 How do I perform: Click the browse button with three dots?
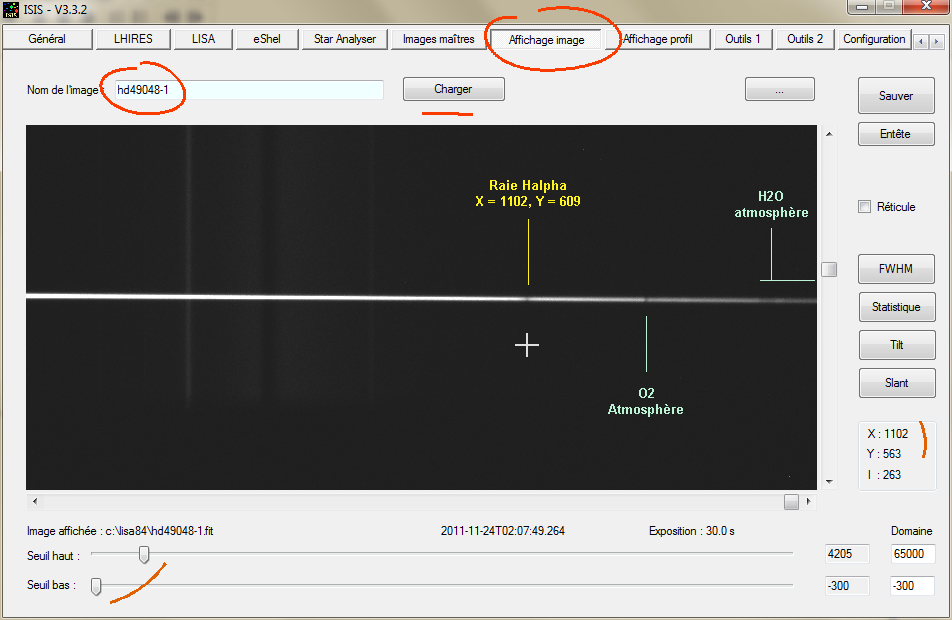[x=779, y=90]
